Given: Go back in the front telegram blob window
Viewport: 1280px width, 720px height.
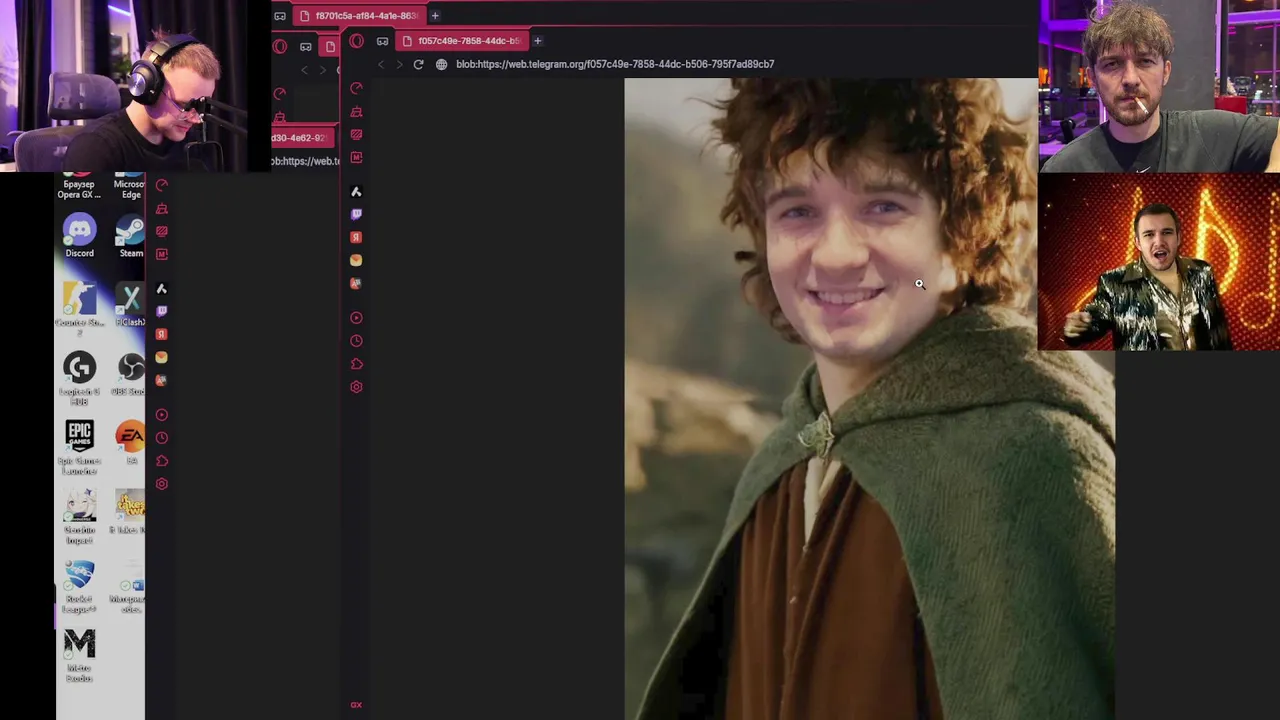Looking at the screenshot, I should coord(380,64).
